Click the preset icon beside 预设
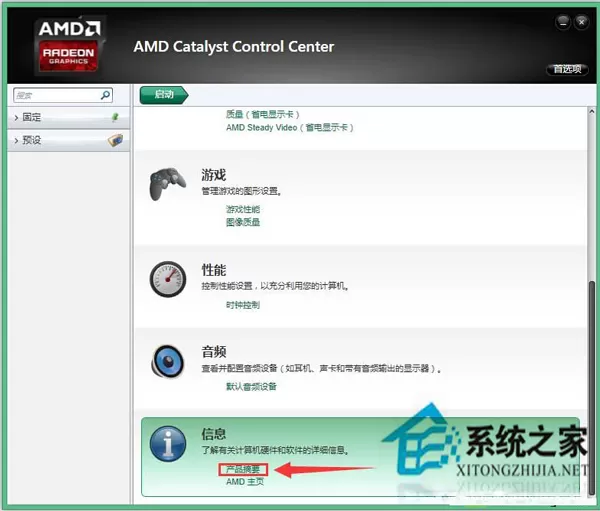Image resolution: width=600 pixels, height=511 pixels. [115, 140]
